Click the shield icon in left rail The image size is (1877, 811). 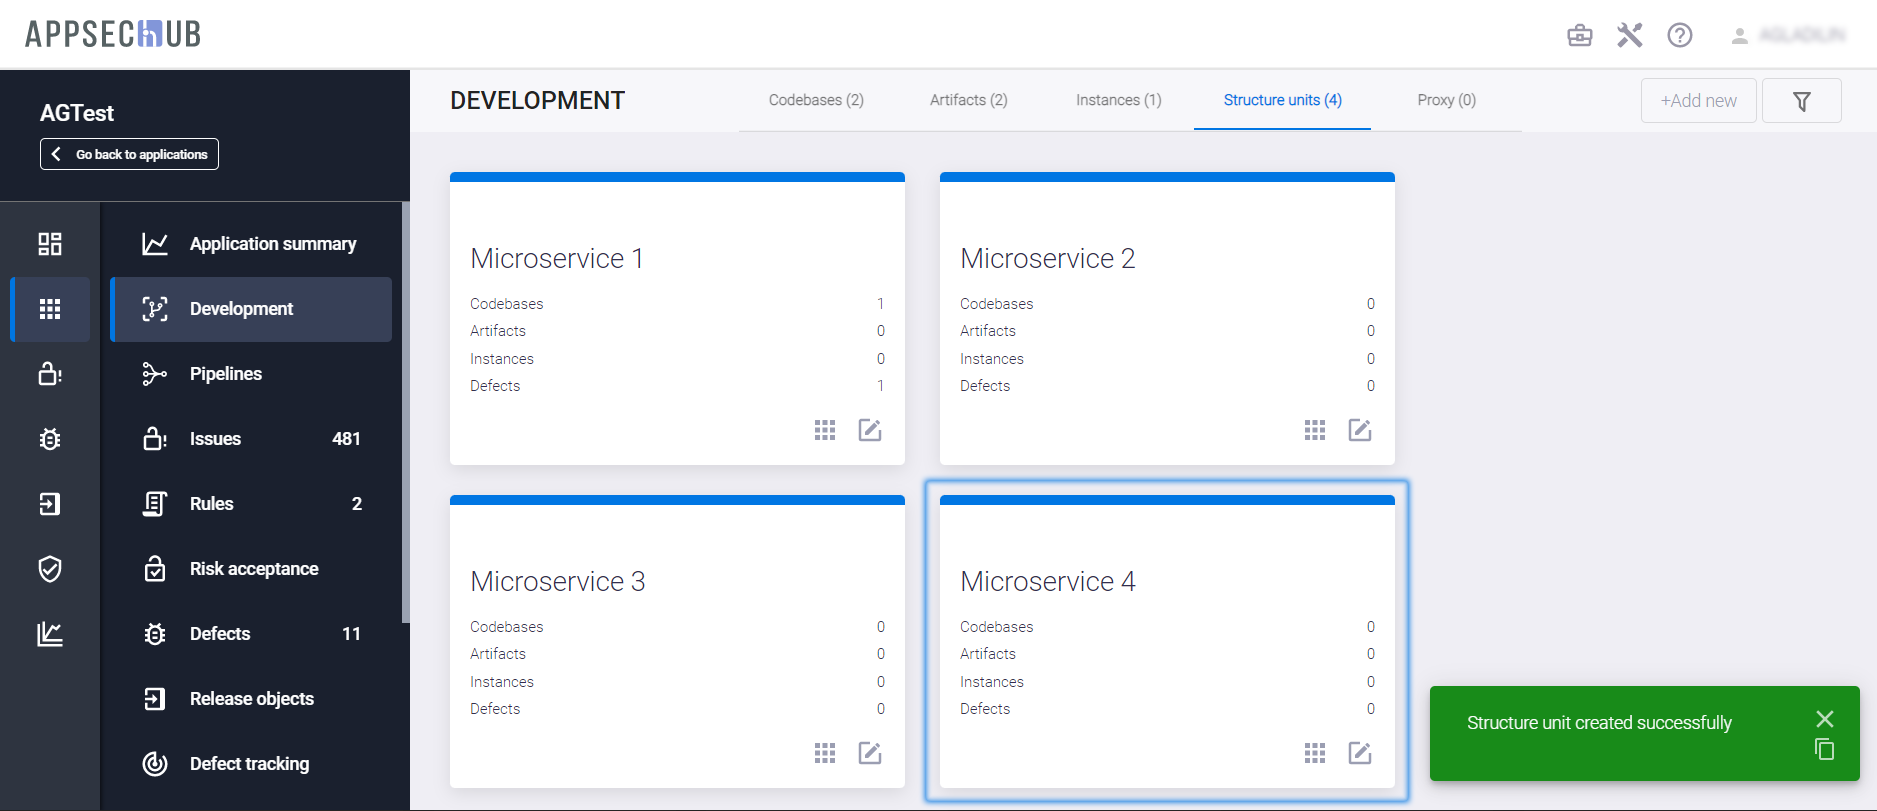[x=50, y=569]
